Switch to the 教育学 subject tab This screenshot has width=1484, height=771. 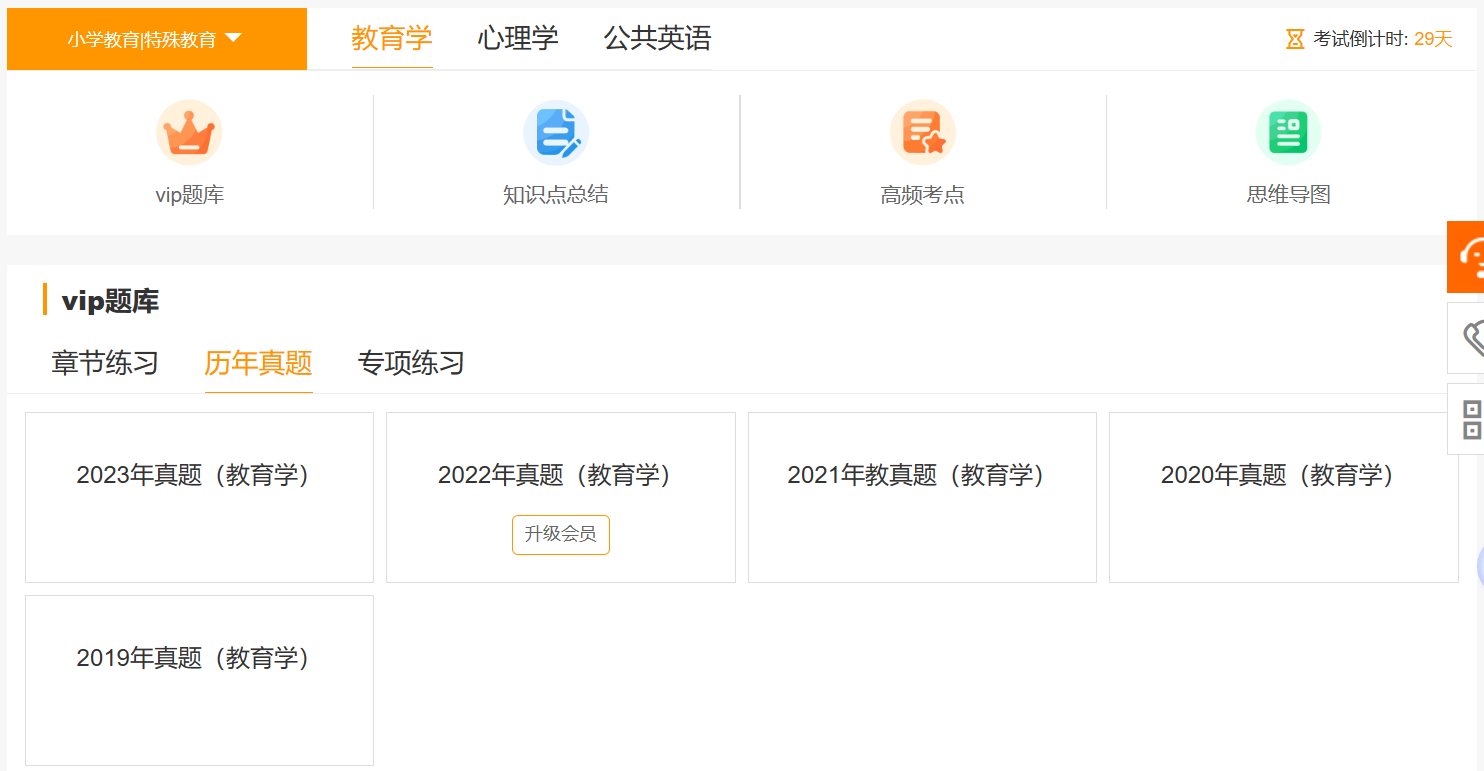(x=392, y=39)
